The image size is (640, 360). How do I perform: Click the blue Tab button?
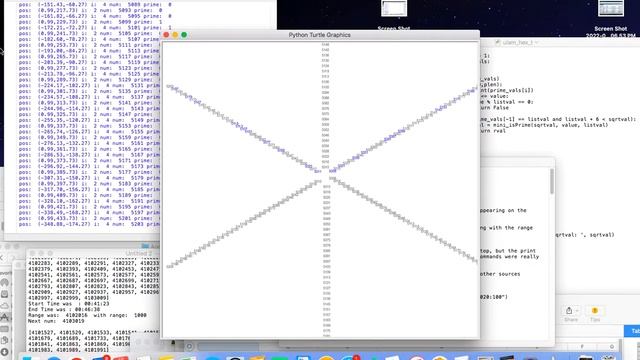632,331
